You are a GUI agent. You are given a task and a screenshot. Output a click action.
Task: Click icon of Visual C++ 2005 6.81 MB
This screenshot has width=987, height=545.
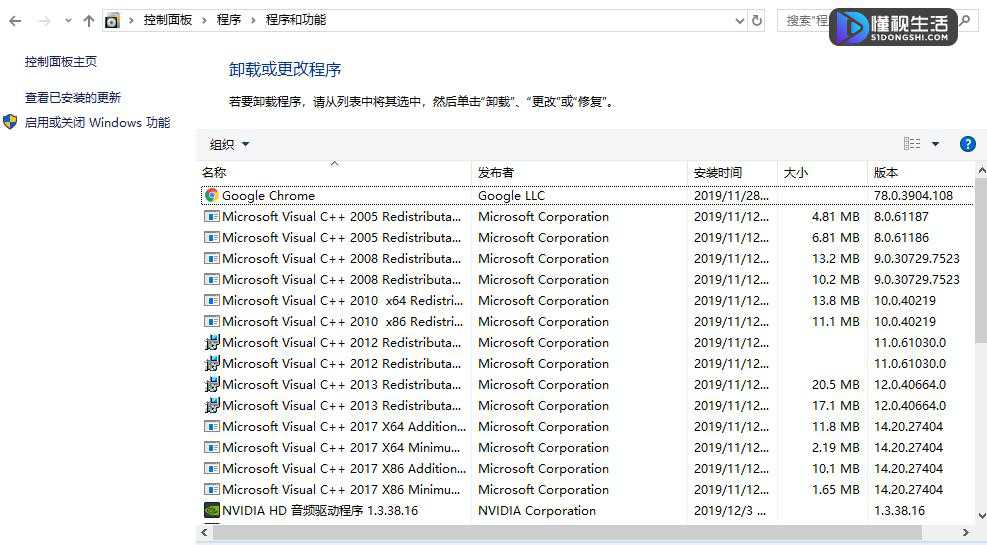point(212,237)
